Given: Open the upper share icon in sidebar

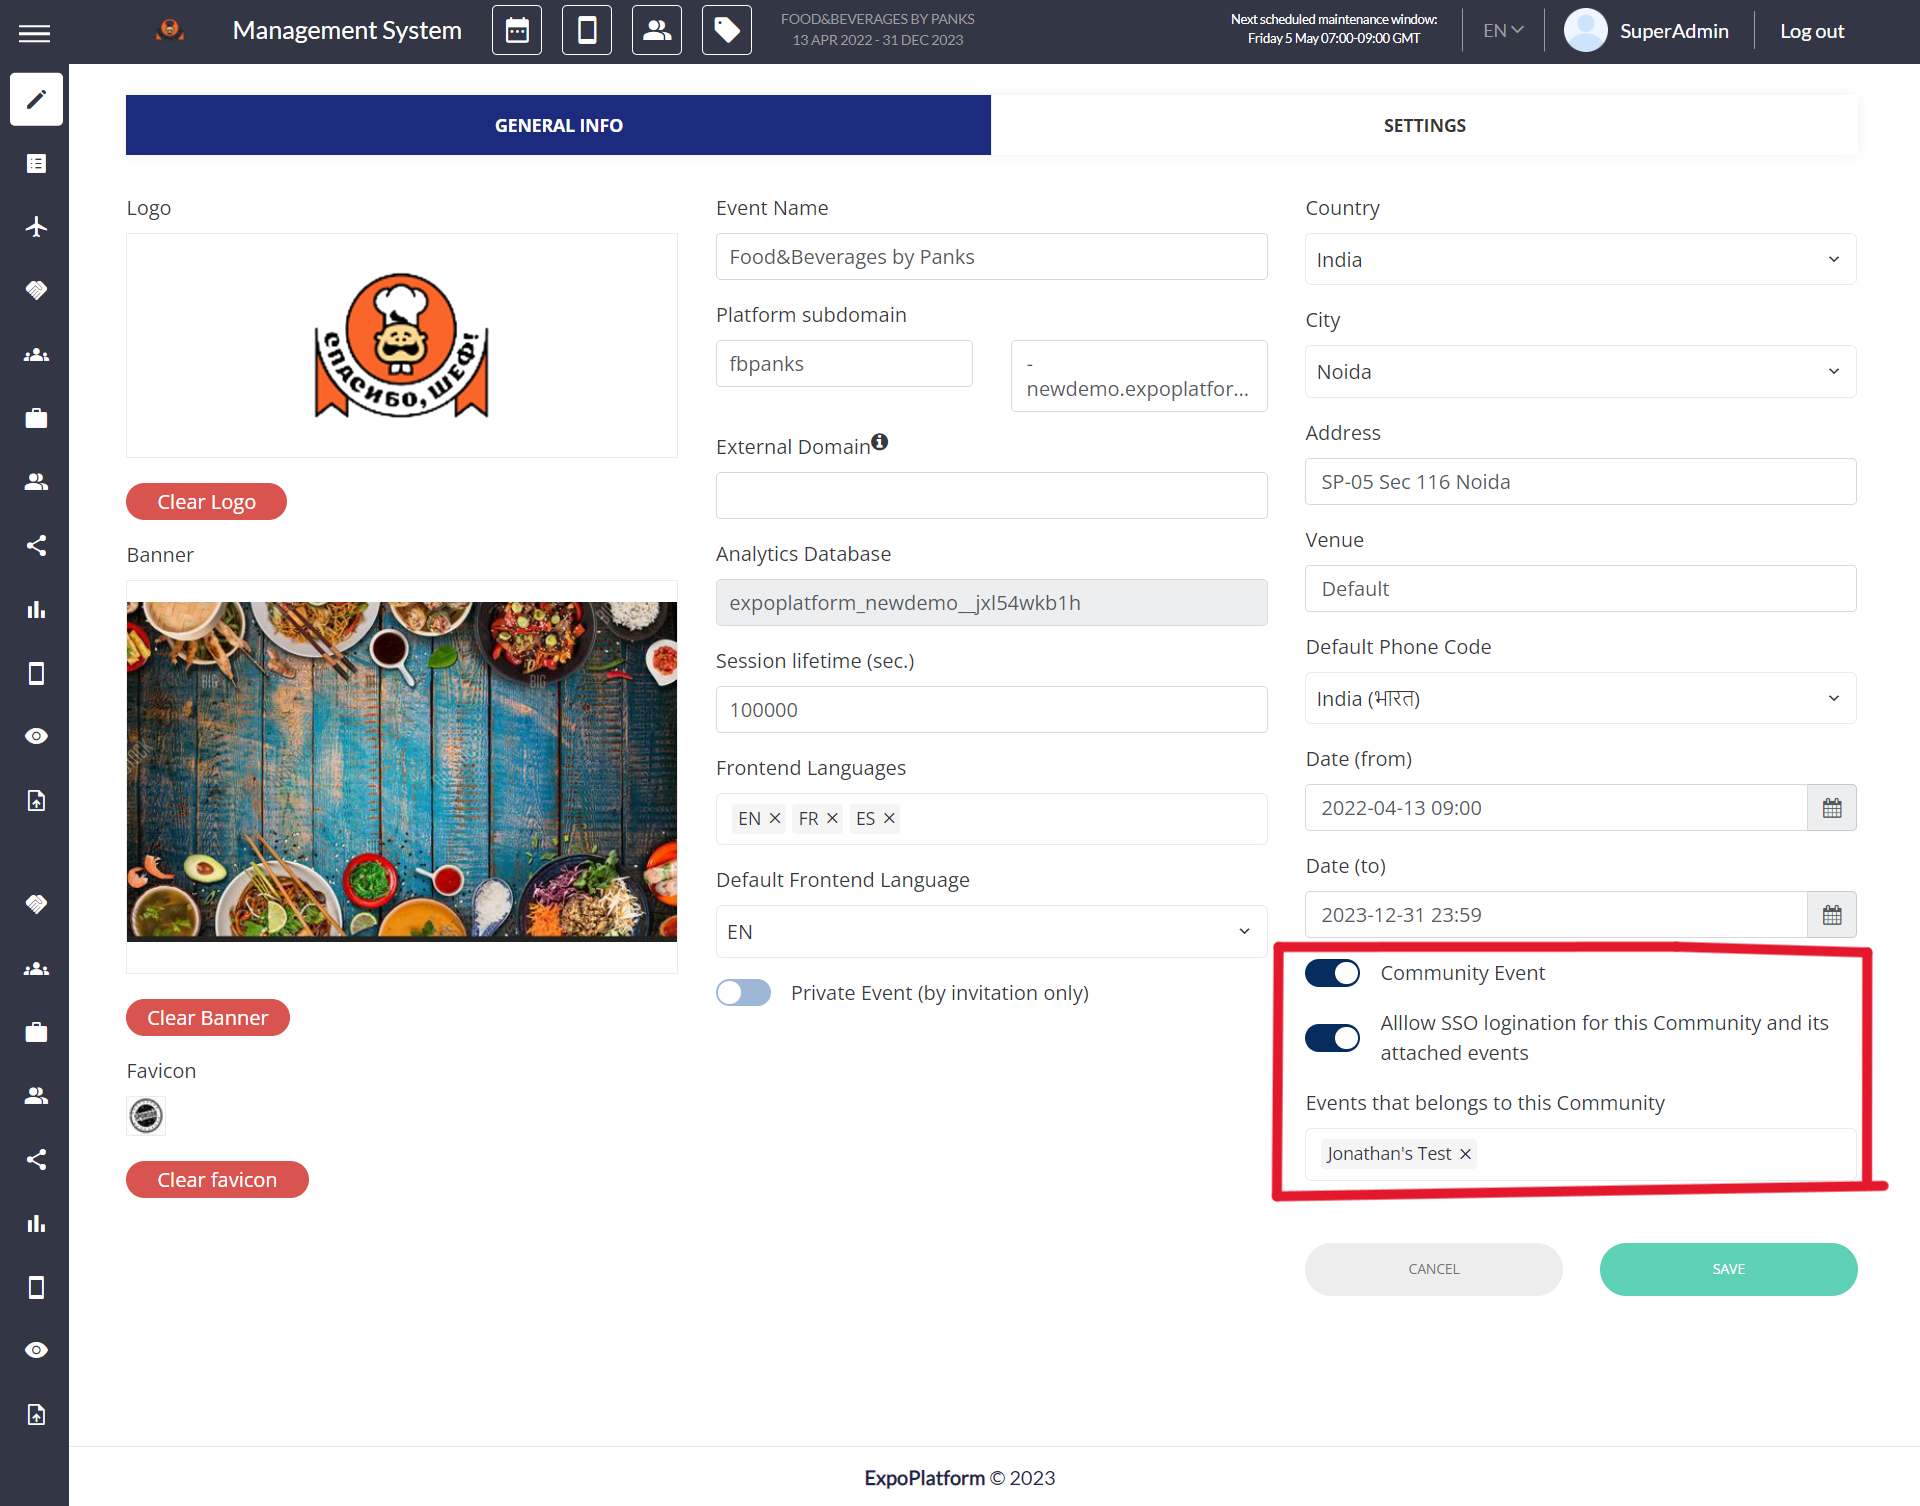Looking at the screenshot, I should [36, 545].
